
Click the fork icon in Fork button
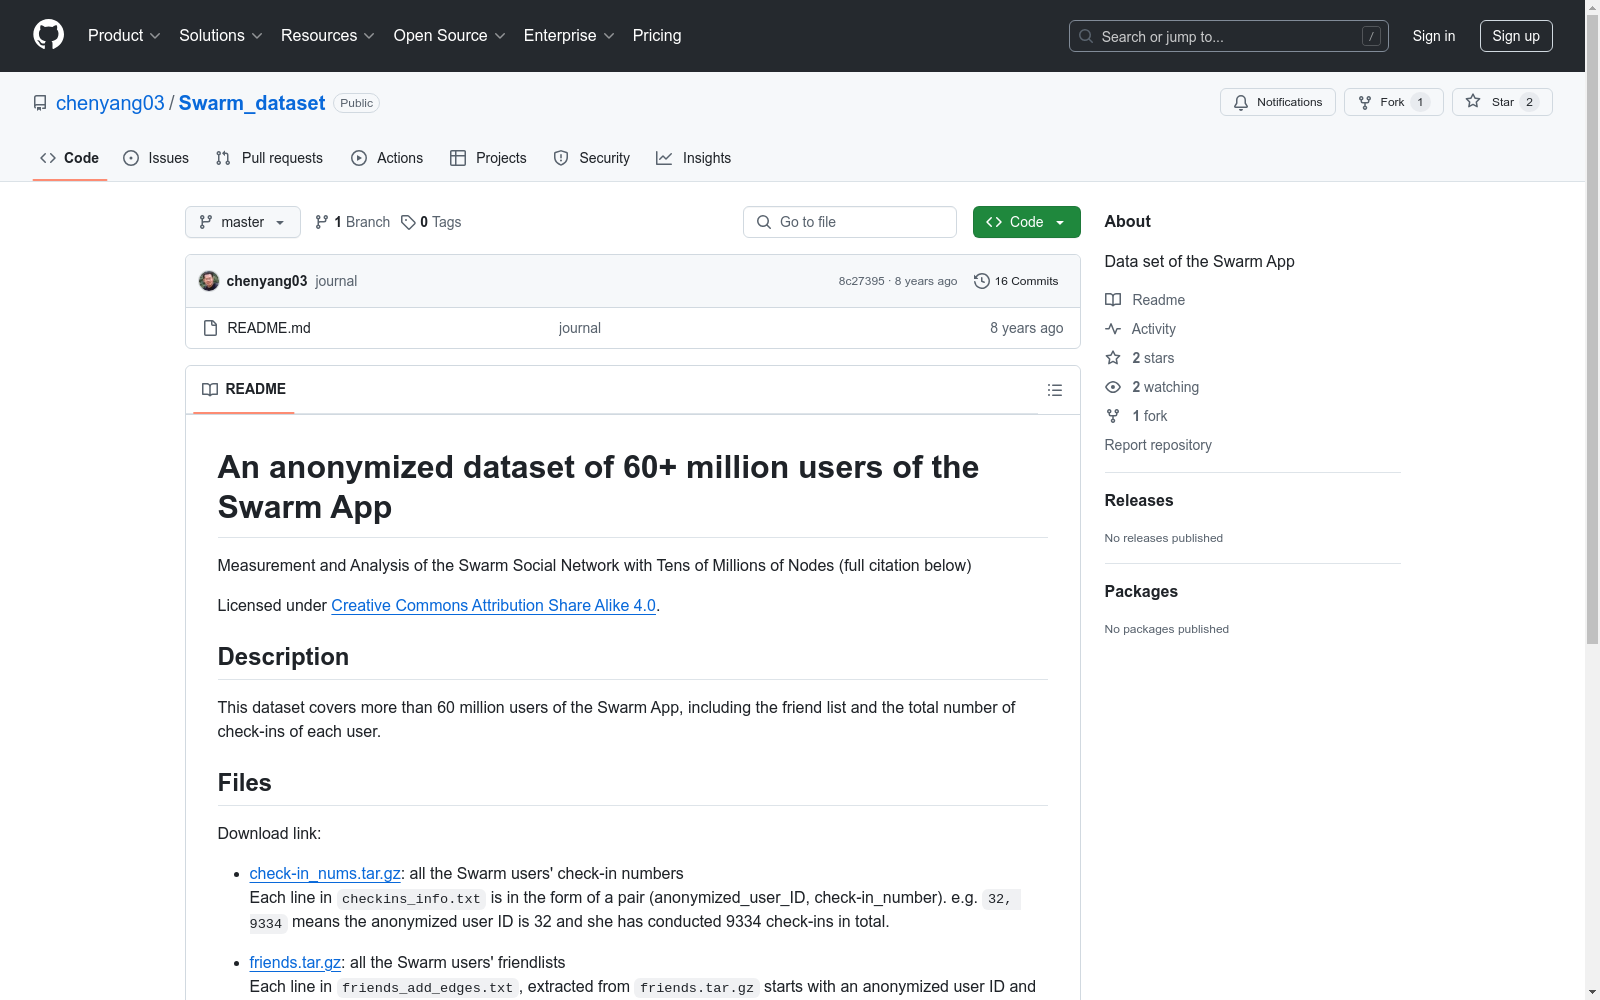pyautogui.click(x=1365, y=102)
